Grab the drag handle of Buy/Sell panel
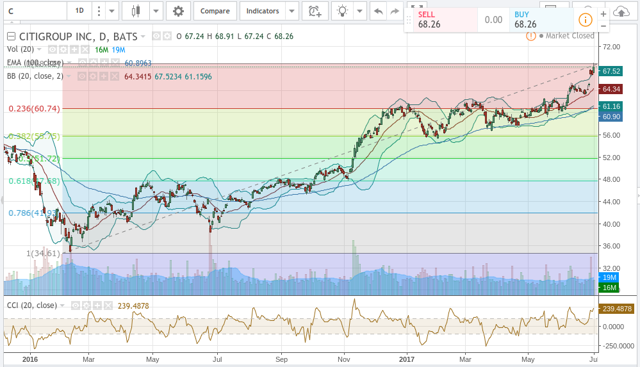 point(409,19)
